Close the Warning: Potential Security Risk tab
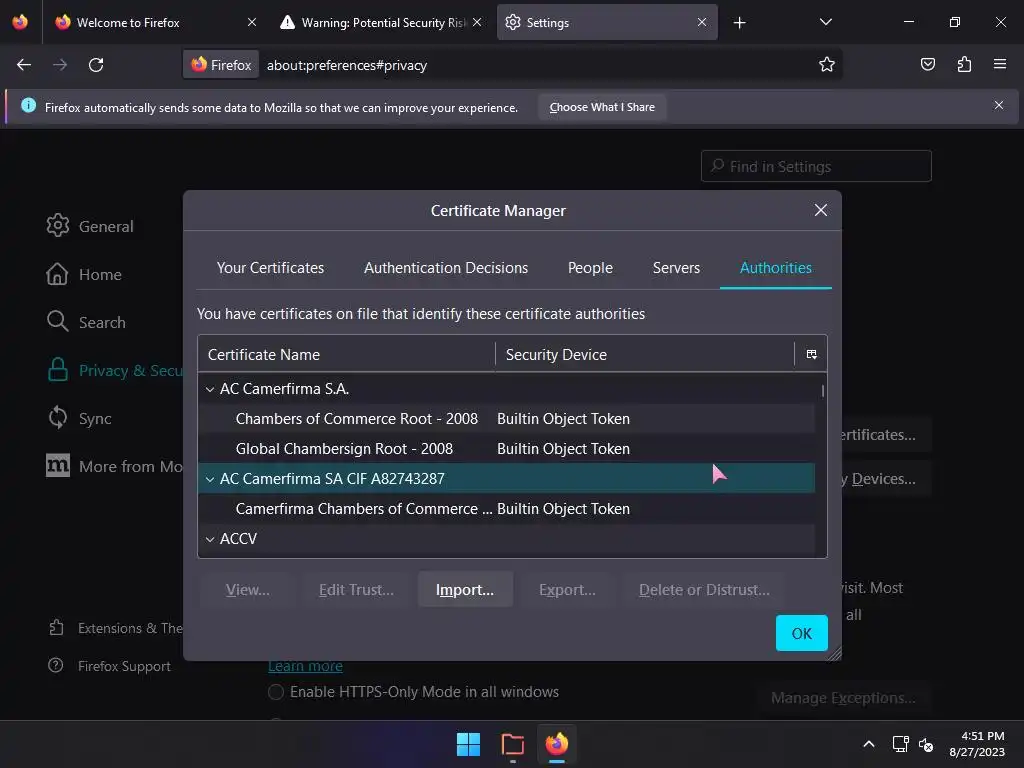Viewport: 1024px width, 768px height. (477, 22)
